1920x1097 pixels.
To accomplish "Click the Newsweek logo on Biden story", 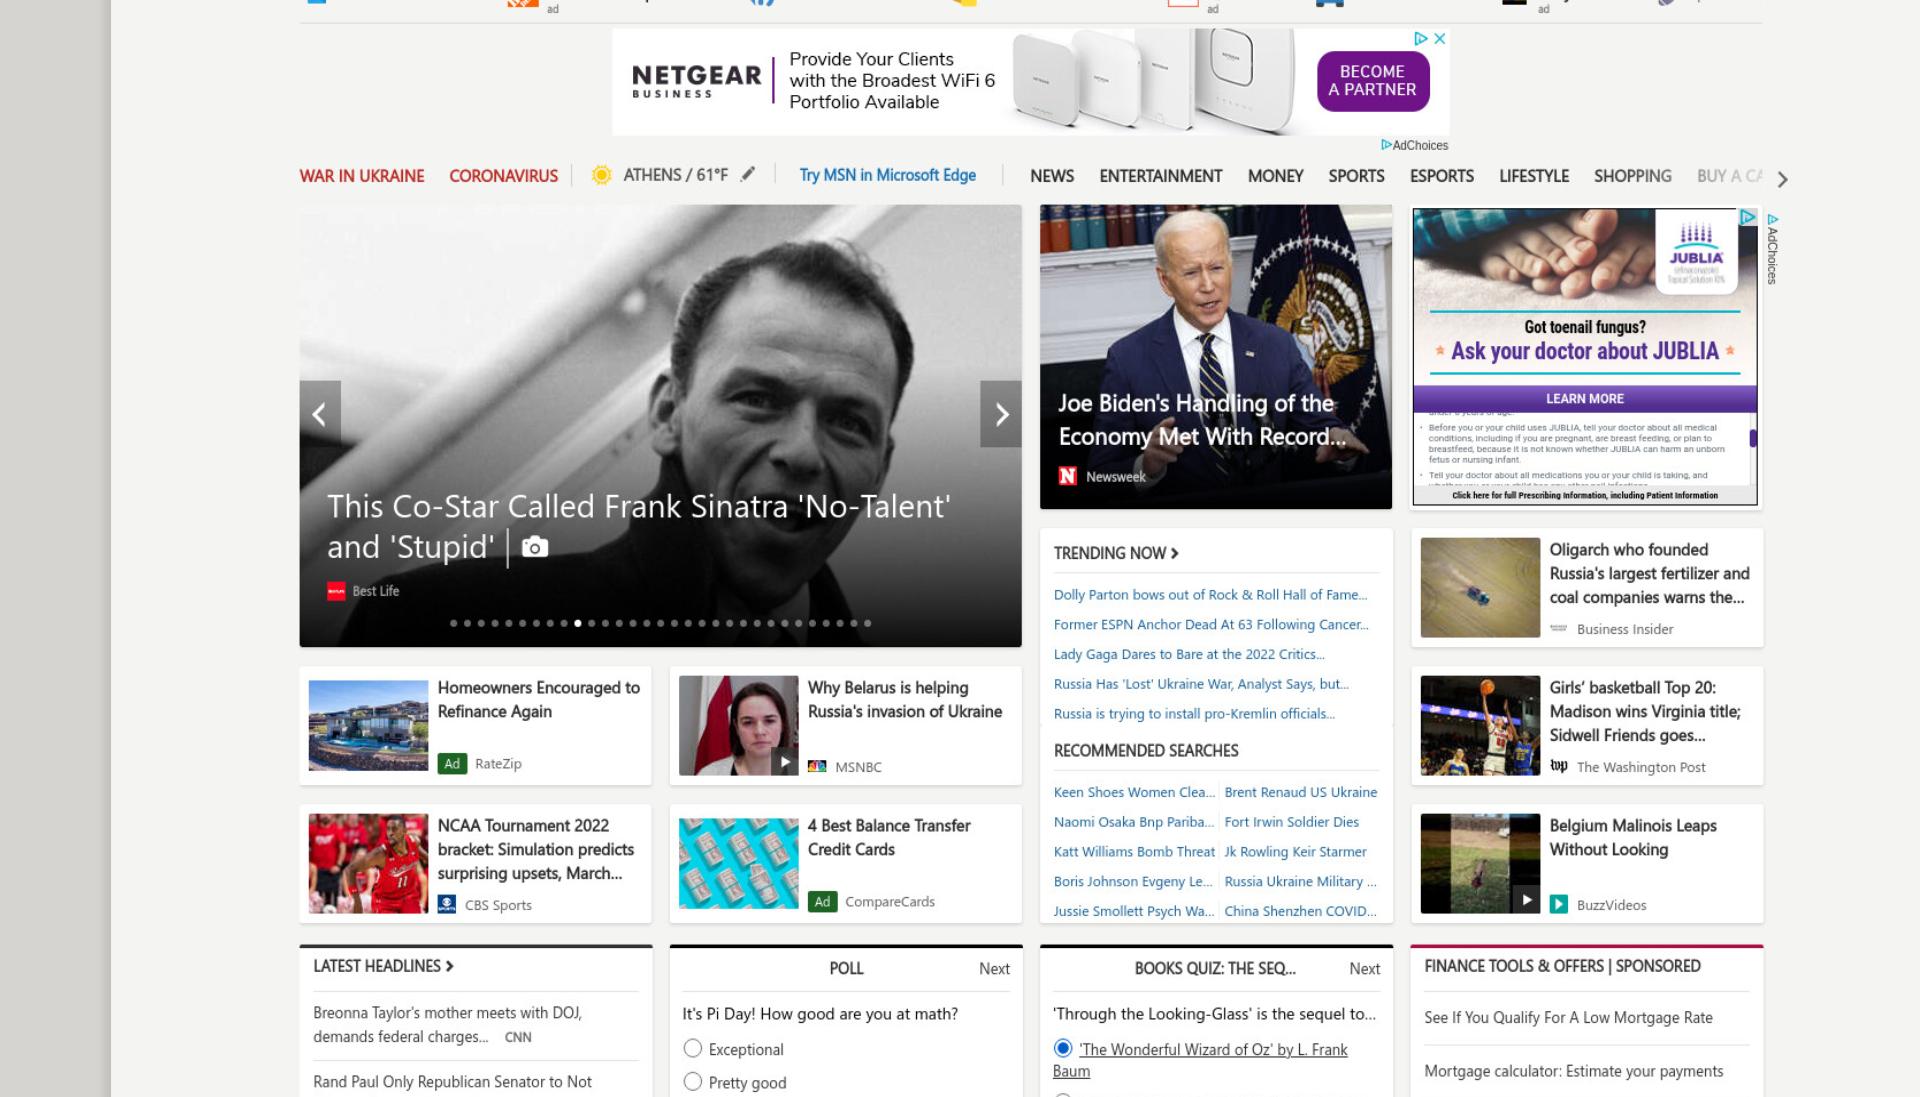I will point(1068,476).
